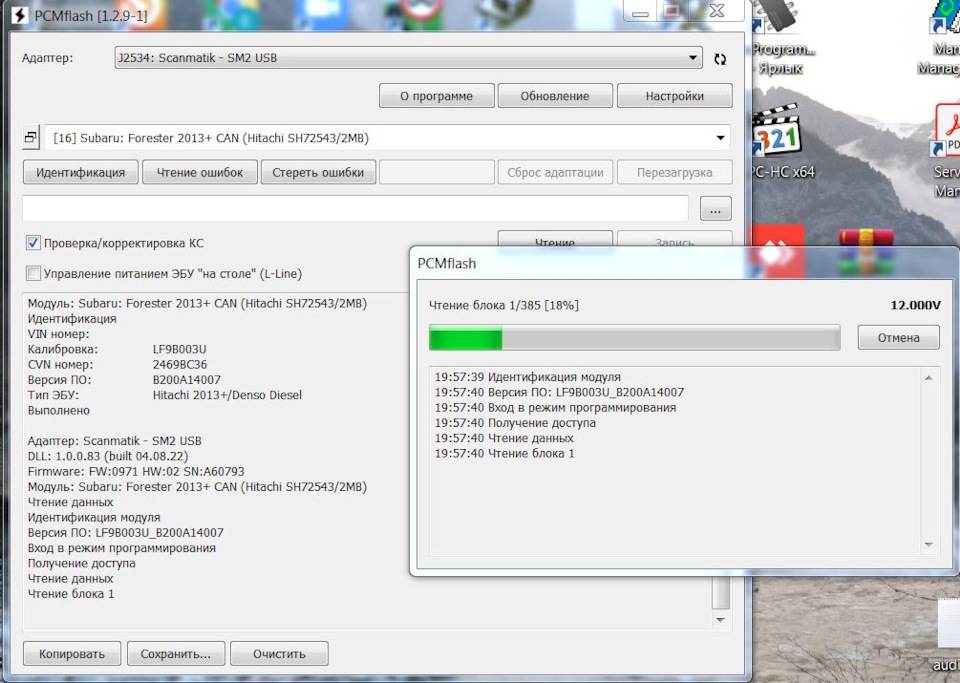
Task: Click main log scrollbar down arrow
Action: pyautogui.click(x=721, y=620)
